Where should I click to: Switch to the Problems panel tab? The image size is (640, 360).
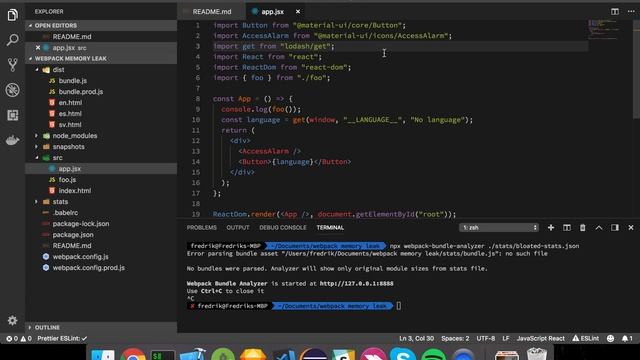[202, 228]
